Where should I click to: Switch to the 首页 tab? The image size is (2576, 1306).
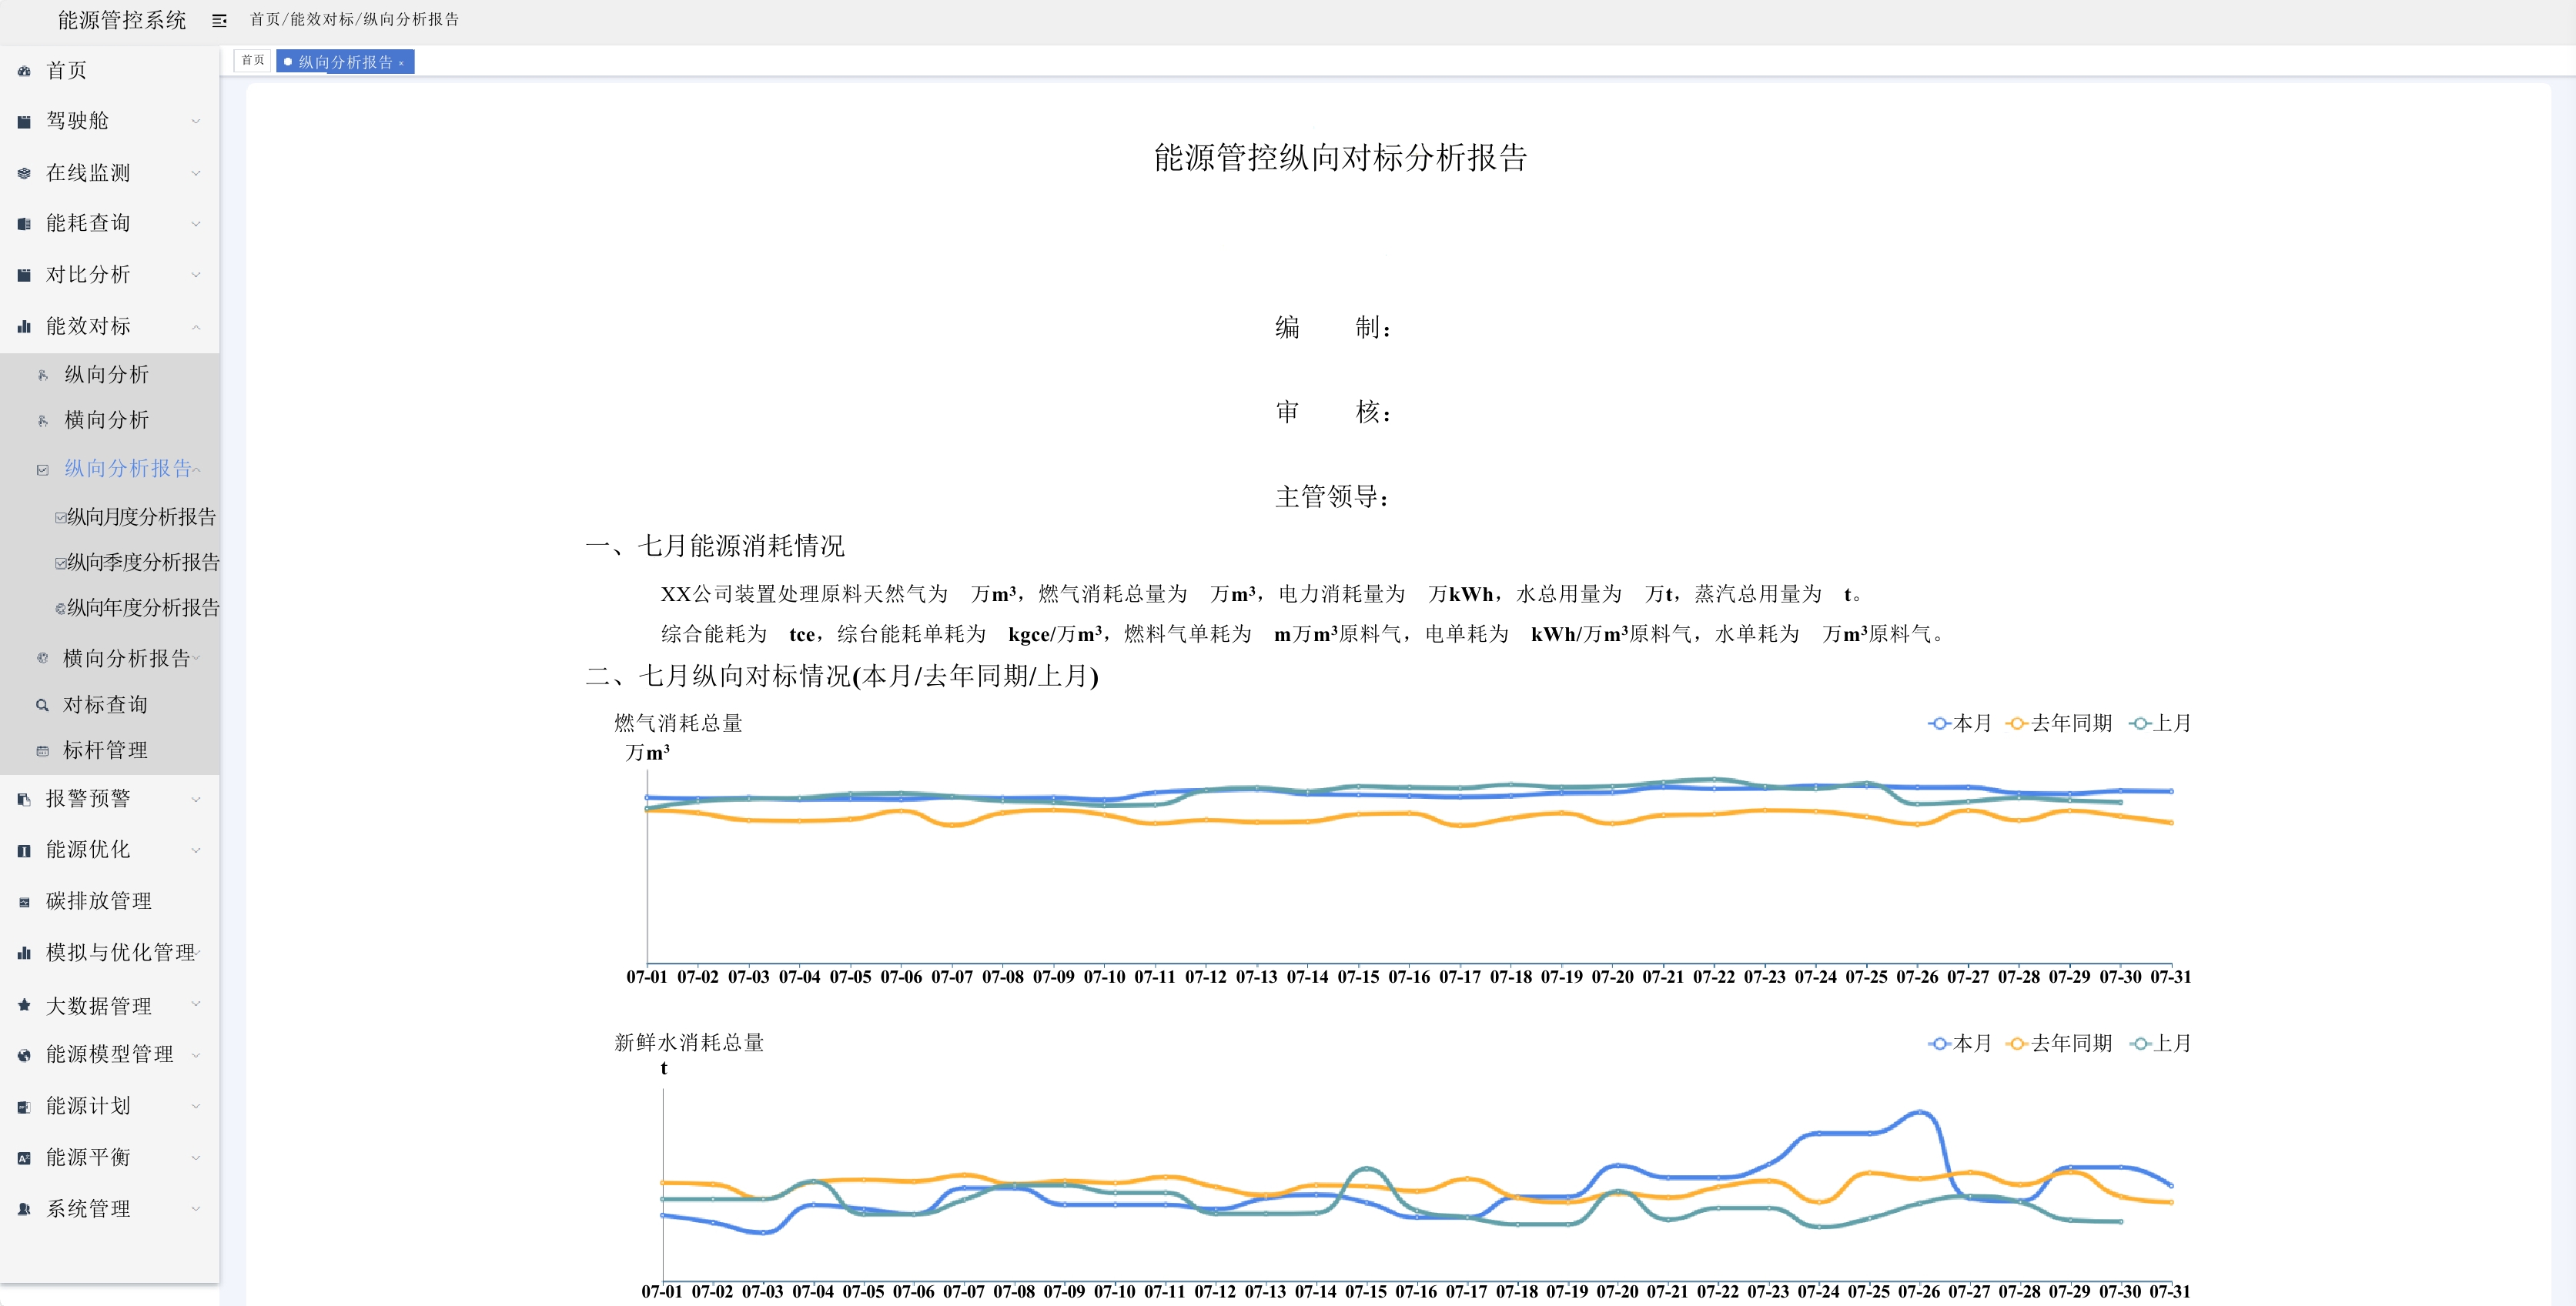253,61
